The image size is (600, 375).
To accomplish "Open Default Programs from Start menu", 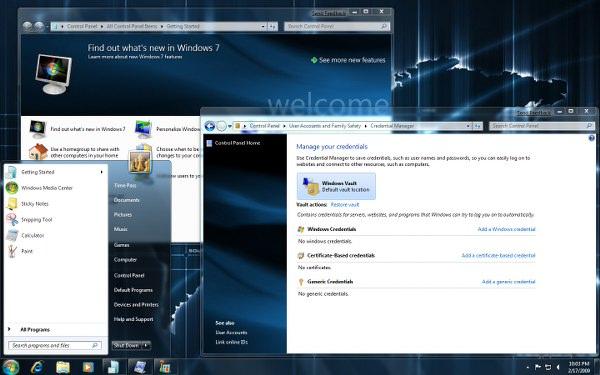I will (133, 290).
